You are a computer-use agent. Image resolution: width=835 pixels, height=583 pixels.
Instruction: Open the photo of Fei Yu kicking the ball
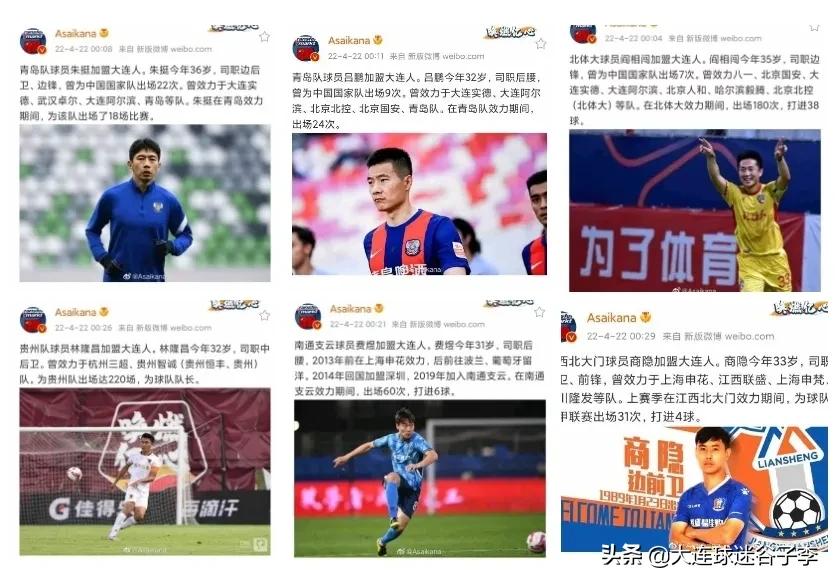tap(420, 479)
